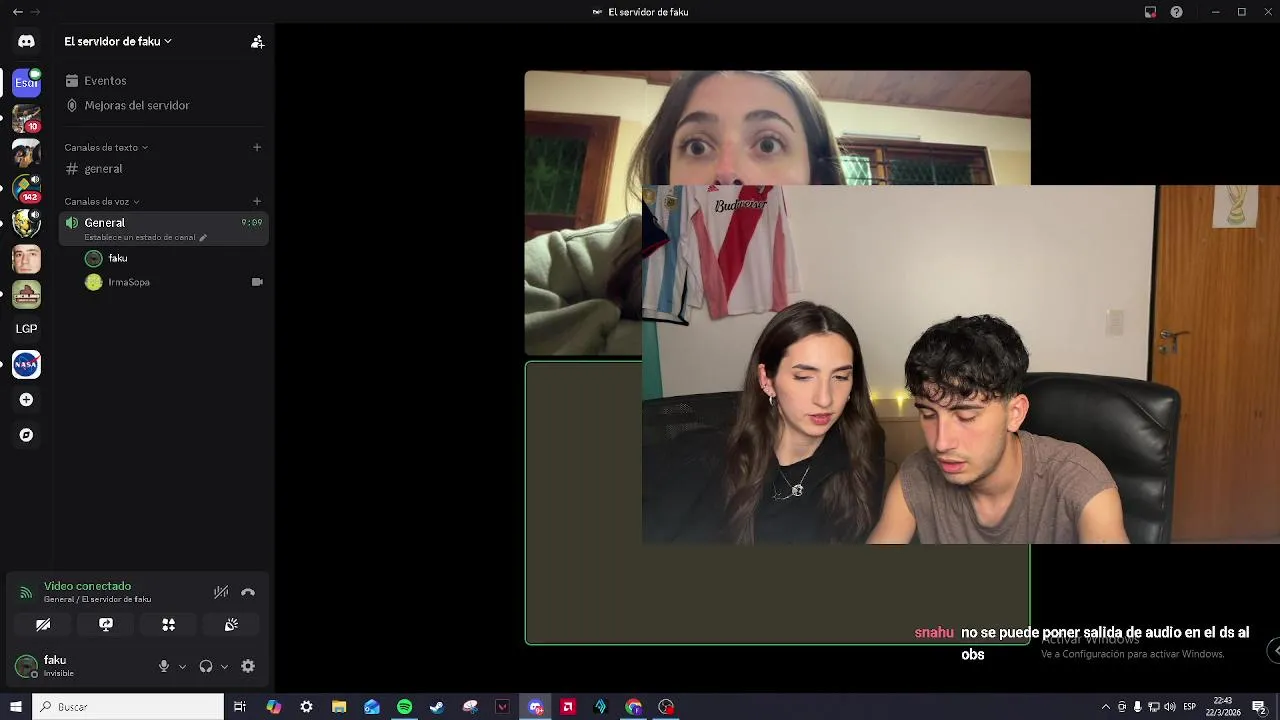The width and height of the screenshot is (1280, 720).
Task: Open Mejoras del servidor
Action: tap(165, 105)
